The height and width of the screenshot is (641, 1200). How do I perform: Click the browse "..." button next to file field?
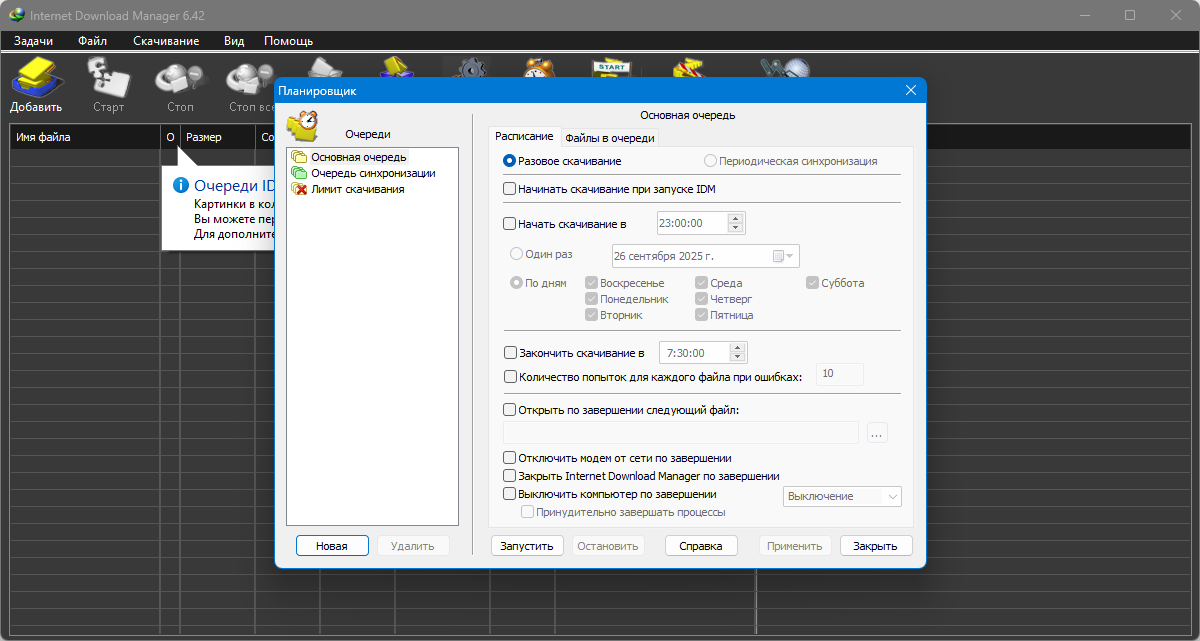click(x=877, y=433)
